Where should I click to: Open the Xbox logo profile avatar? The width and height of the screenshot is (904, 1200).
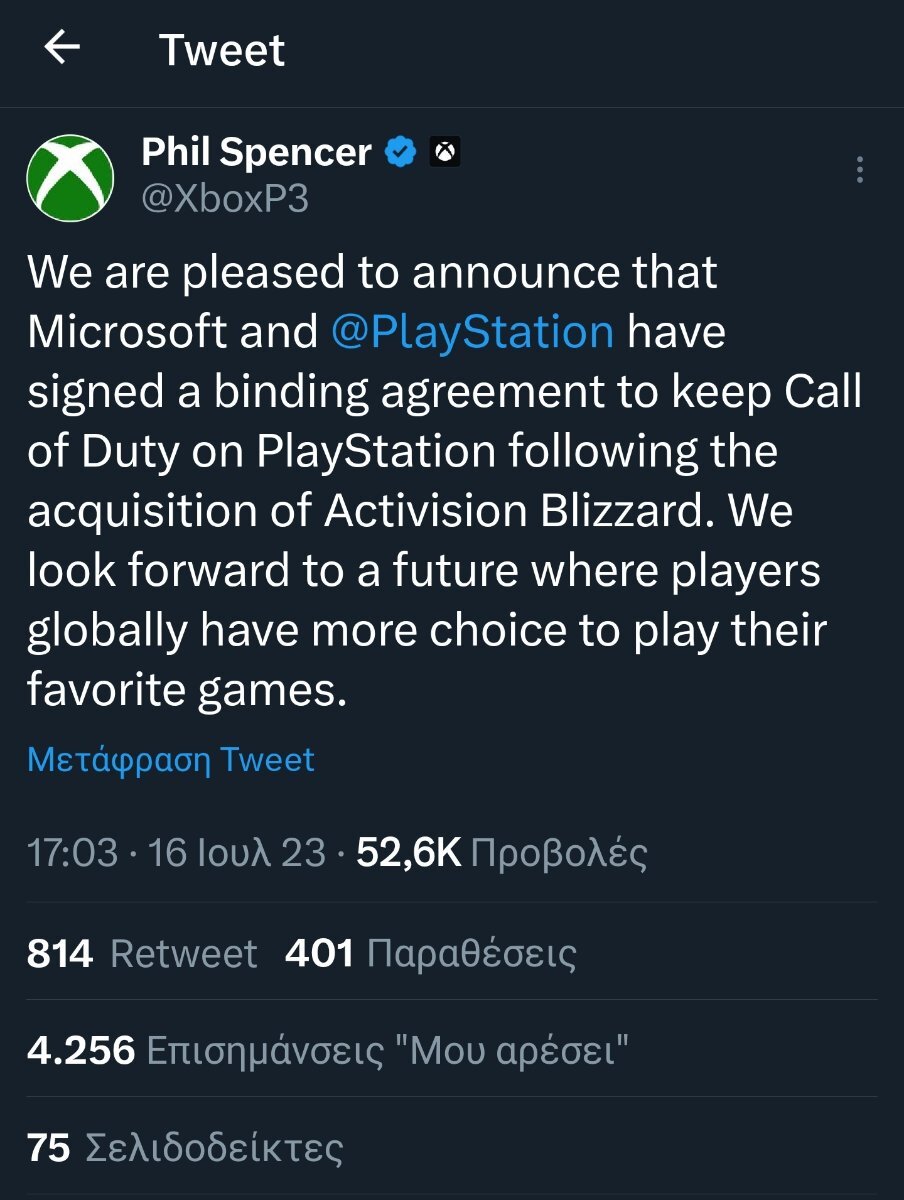tap(70, 178)
